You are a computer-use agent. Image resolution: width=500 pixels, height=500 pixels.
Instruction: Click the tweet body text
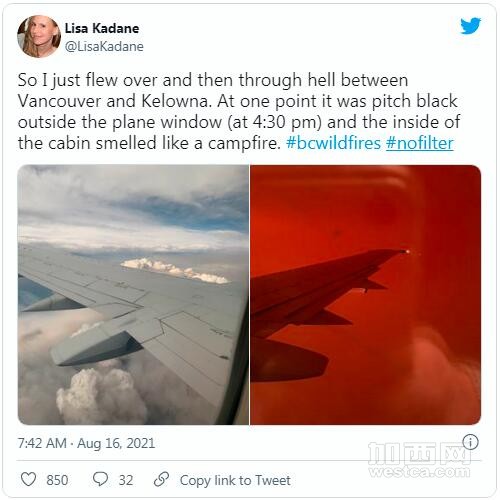point(239,112)
